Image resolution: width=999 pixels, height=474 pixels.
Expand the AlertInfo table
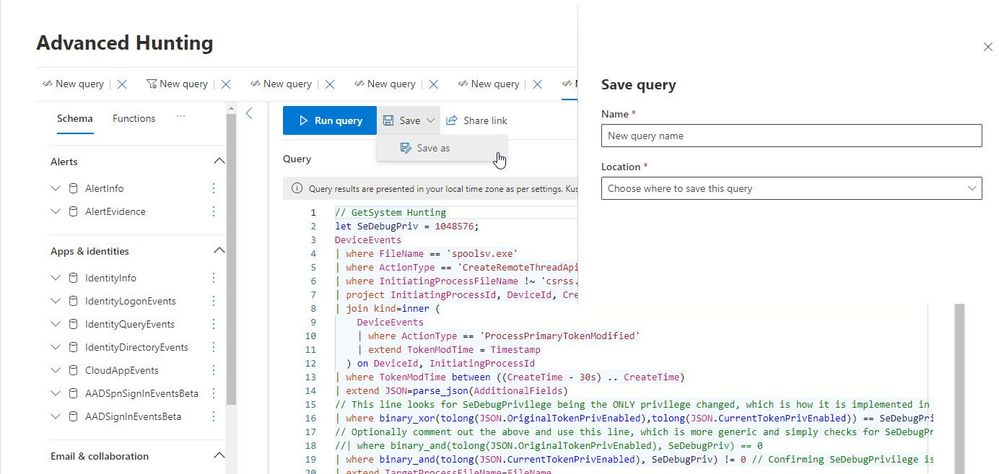coord(55,189)
